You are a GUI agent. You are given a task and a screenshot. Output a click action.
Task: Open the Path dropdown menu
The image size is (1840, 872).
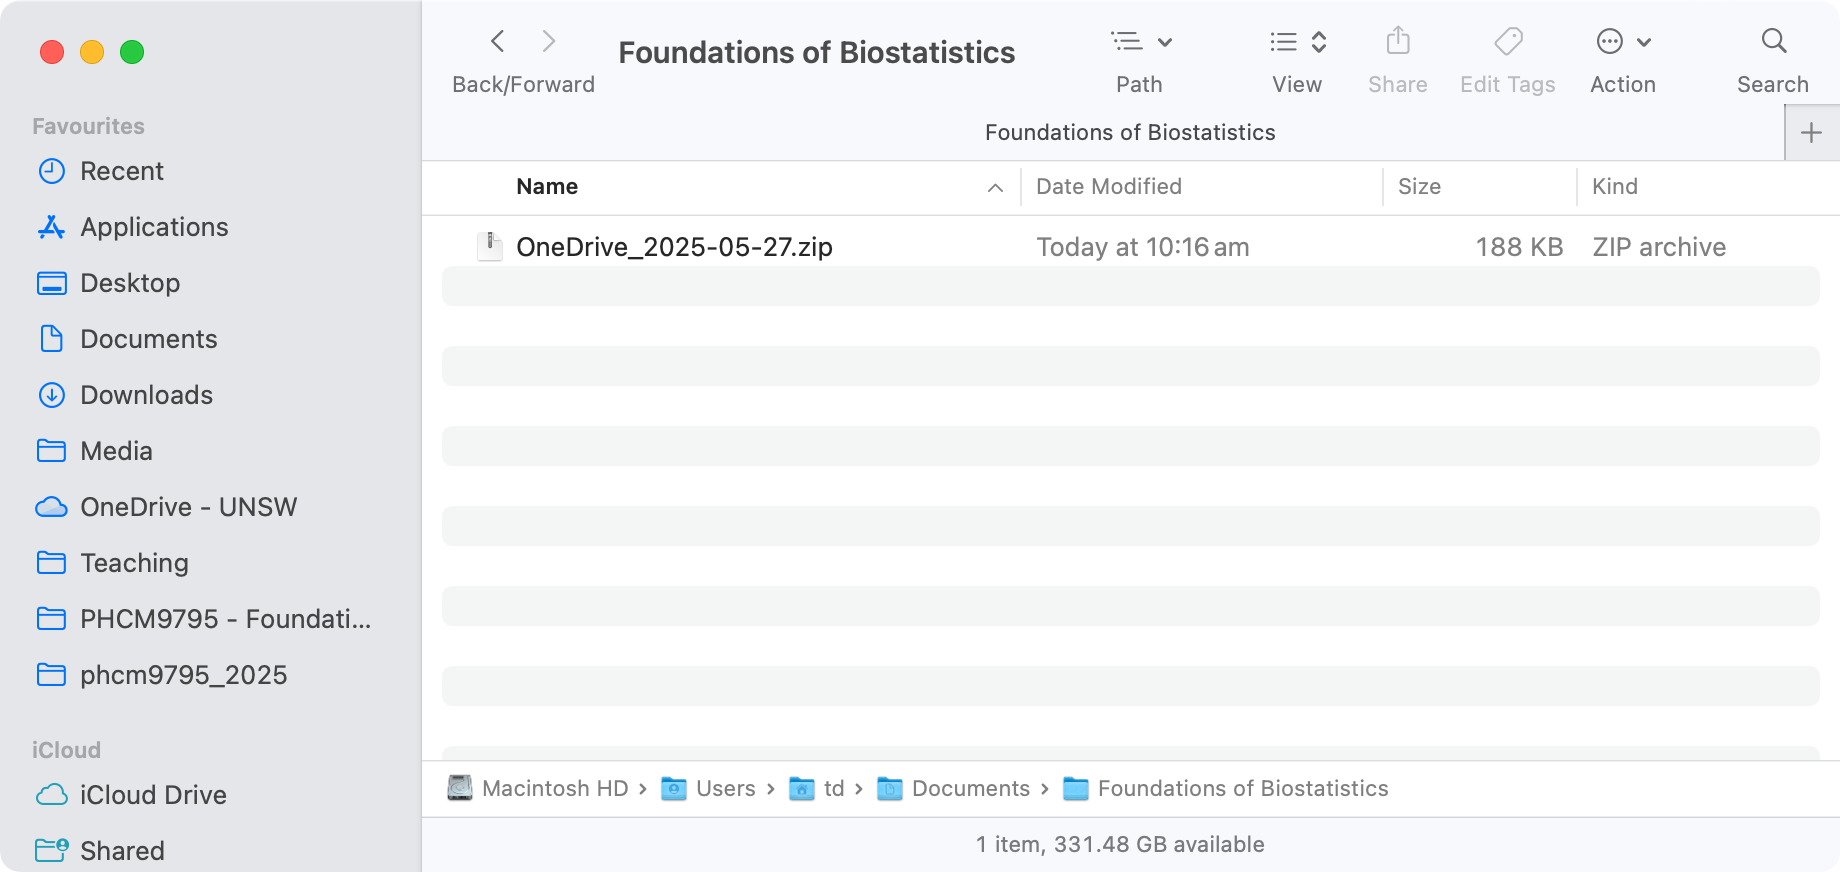[x=1140, y=42]
